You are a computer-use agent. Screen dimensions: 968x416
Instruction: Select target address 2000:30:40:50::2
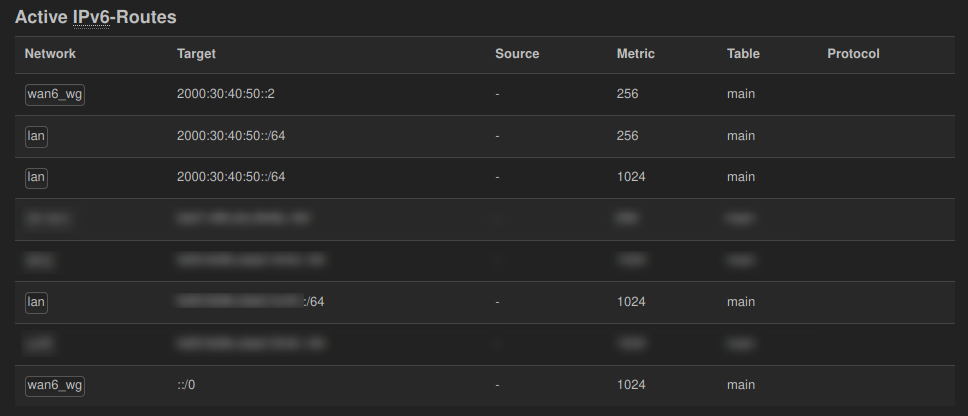[x=226, y=94]
